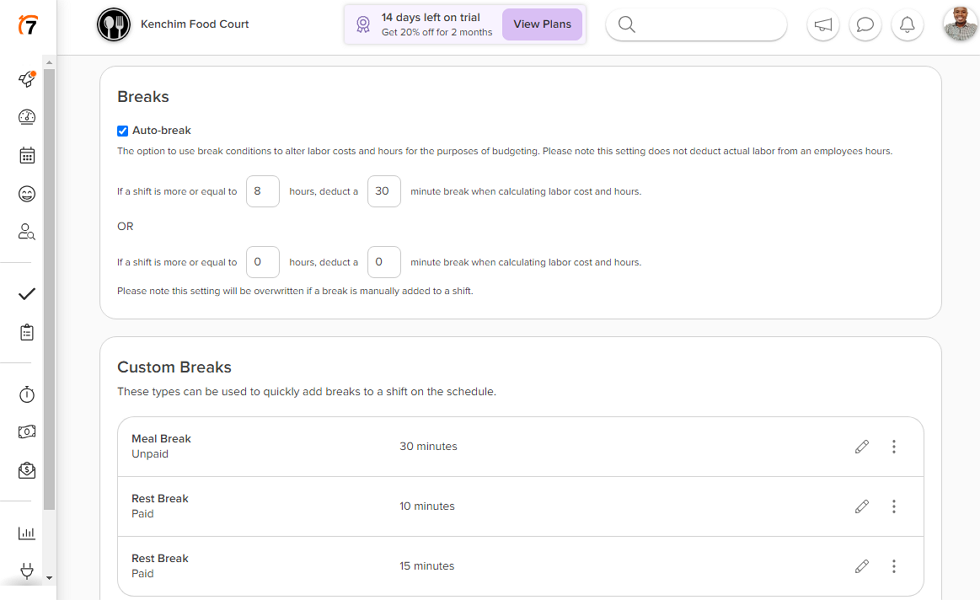Click the 'Get 20% off for 2 months' text

coord(437,32)
